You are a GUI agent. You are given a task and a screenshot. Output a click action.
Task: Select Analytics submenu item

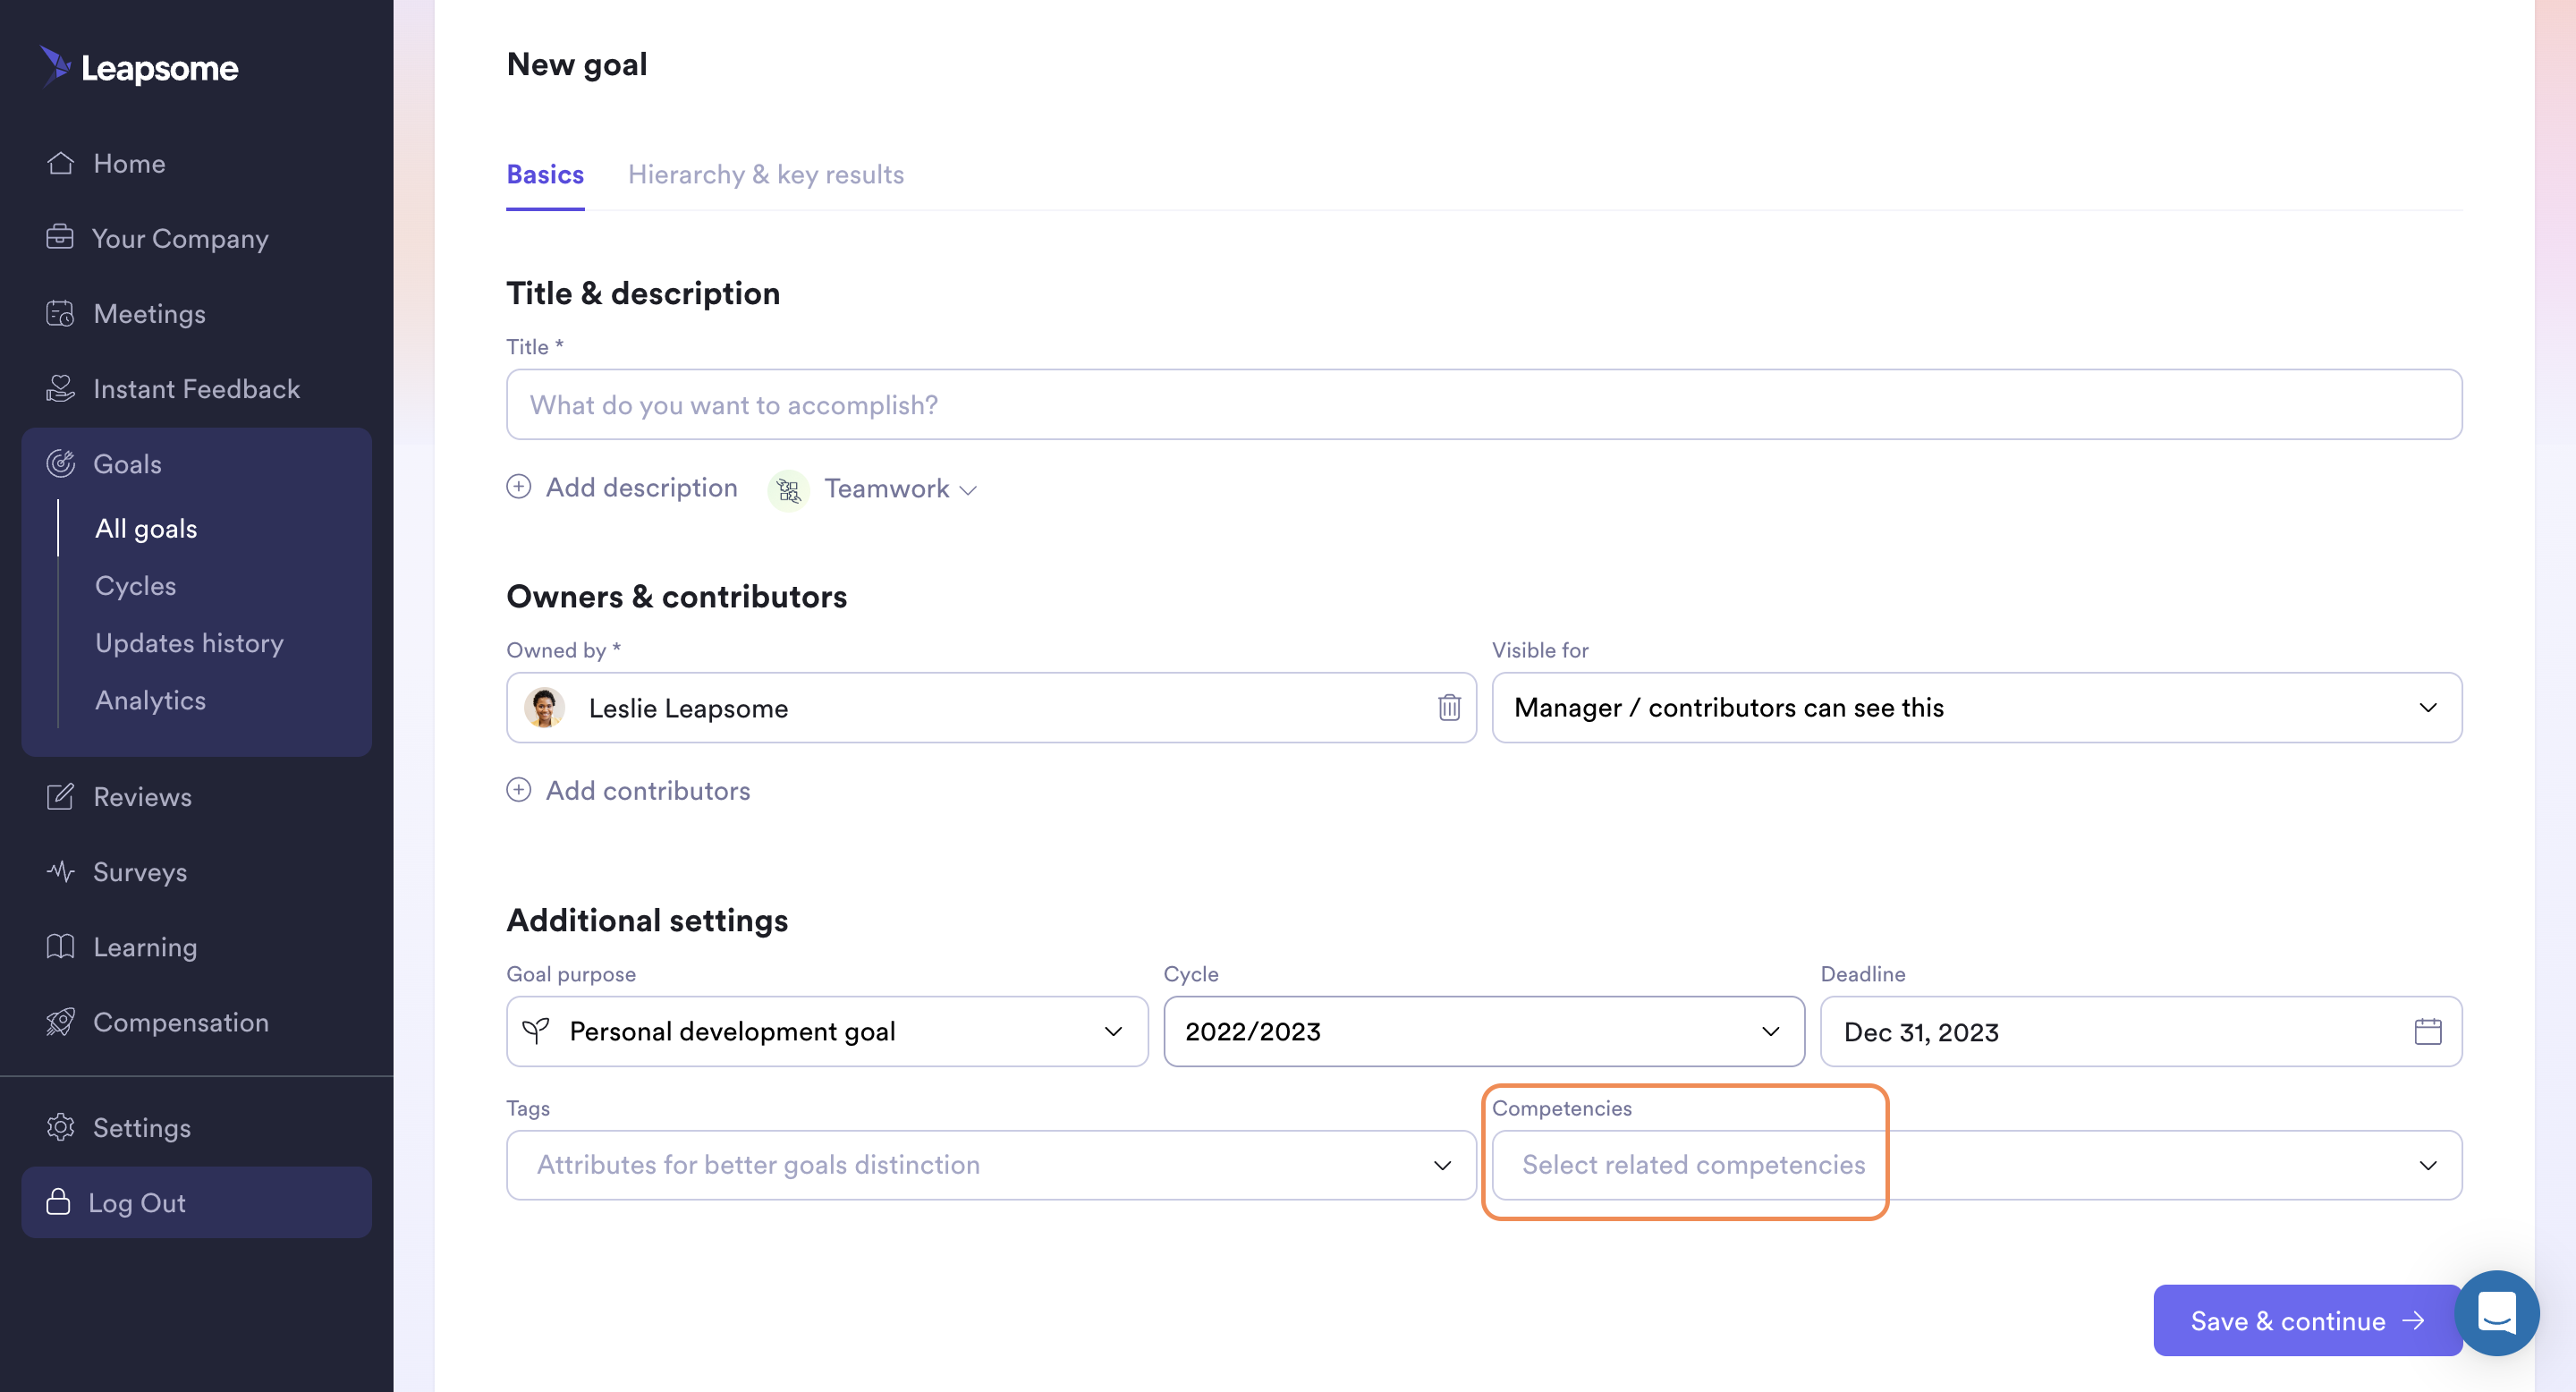[150, 700]
